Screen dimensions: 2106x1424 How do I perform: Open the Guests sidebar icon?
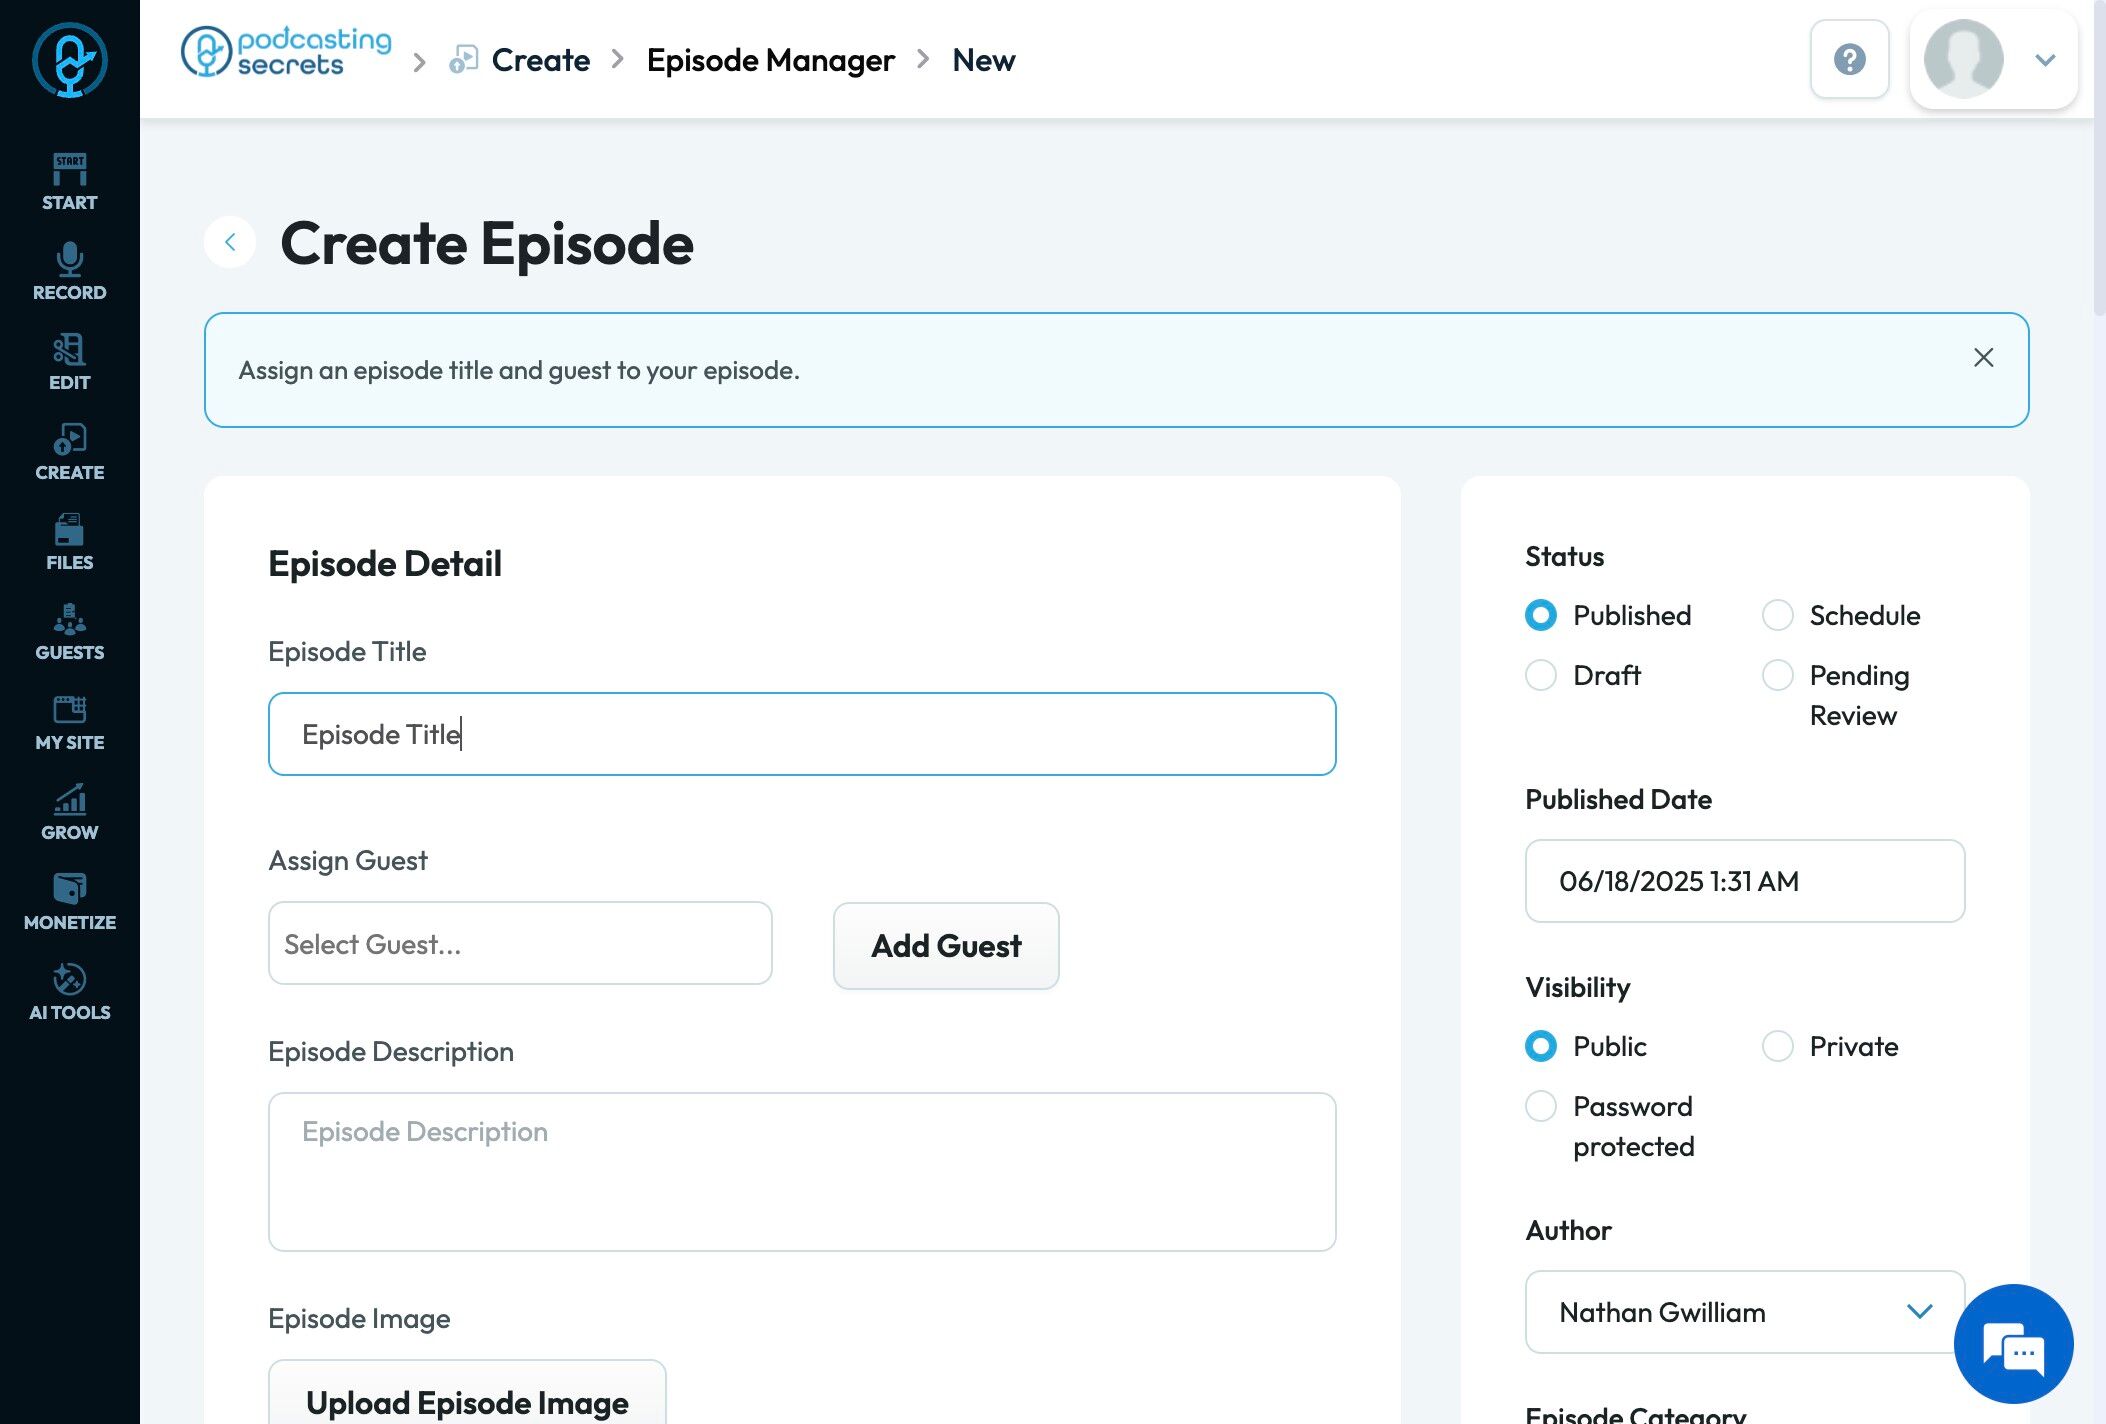tap(69, 631)
